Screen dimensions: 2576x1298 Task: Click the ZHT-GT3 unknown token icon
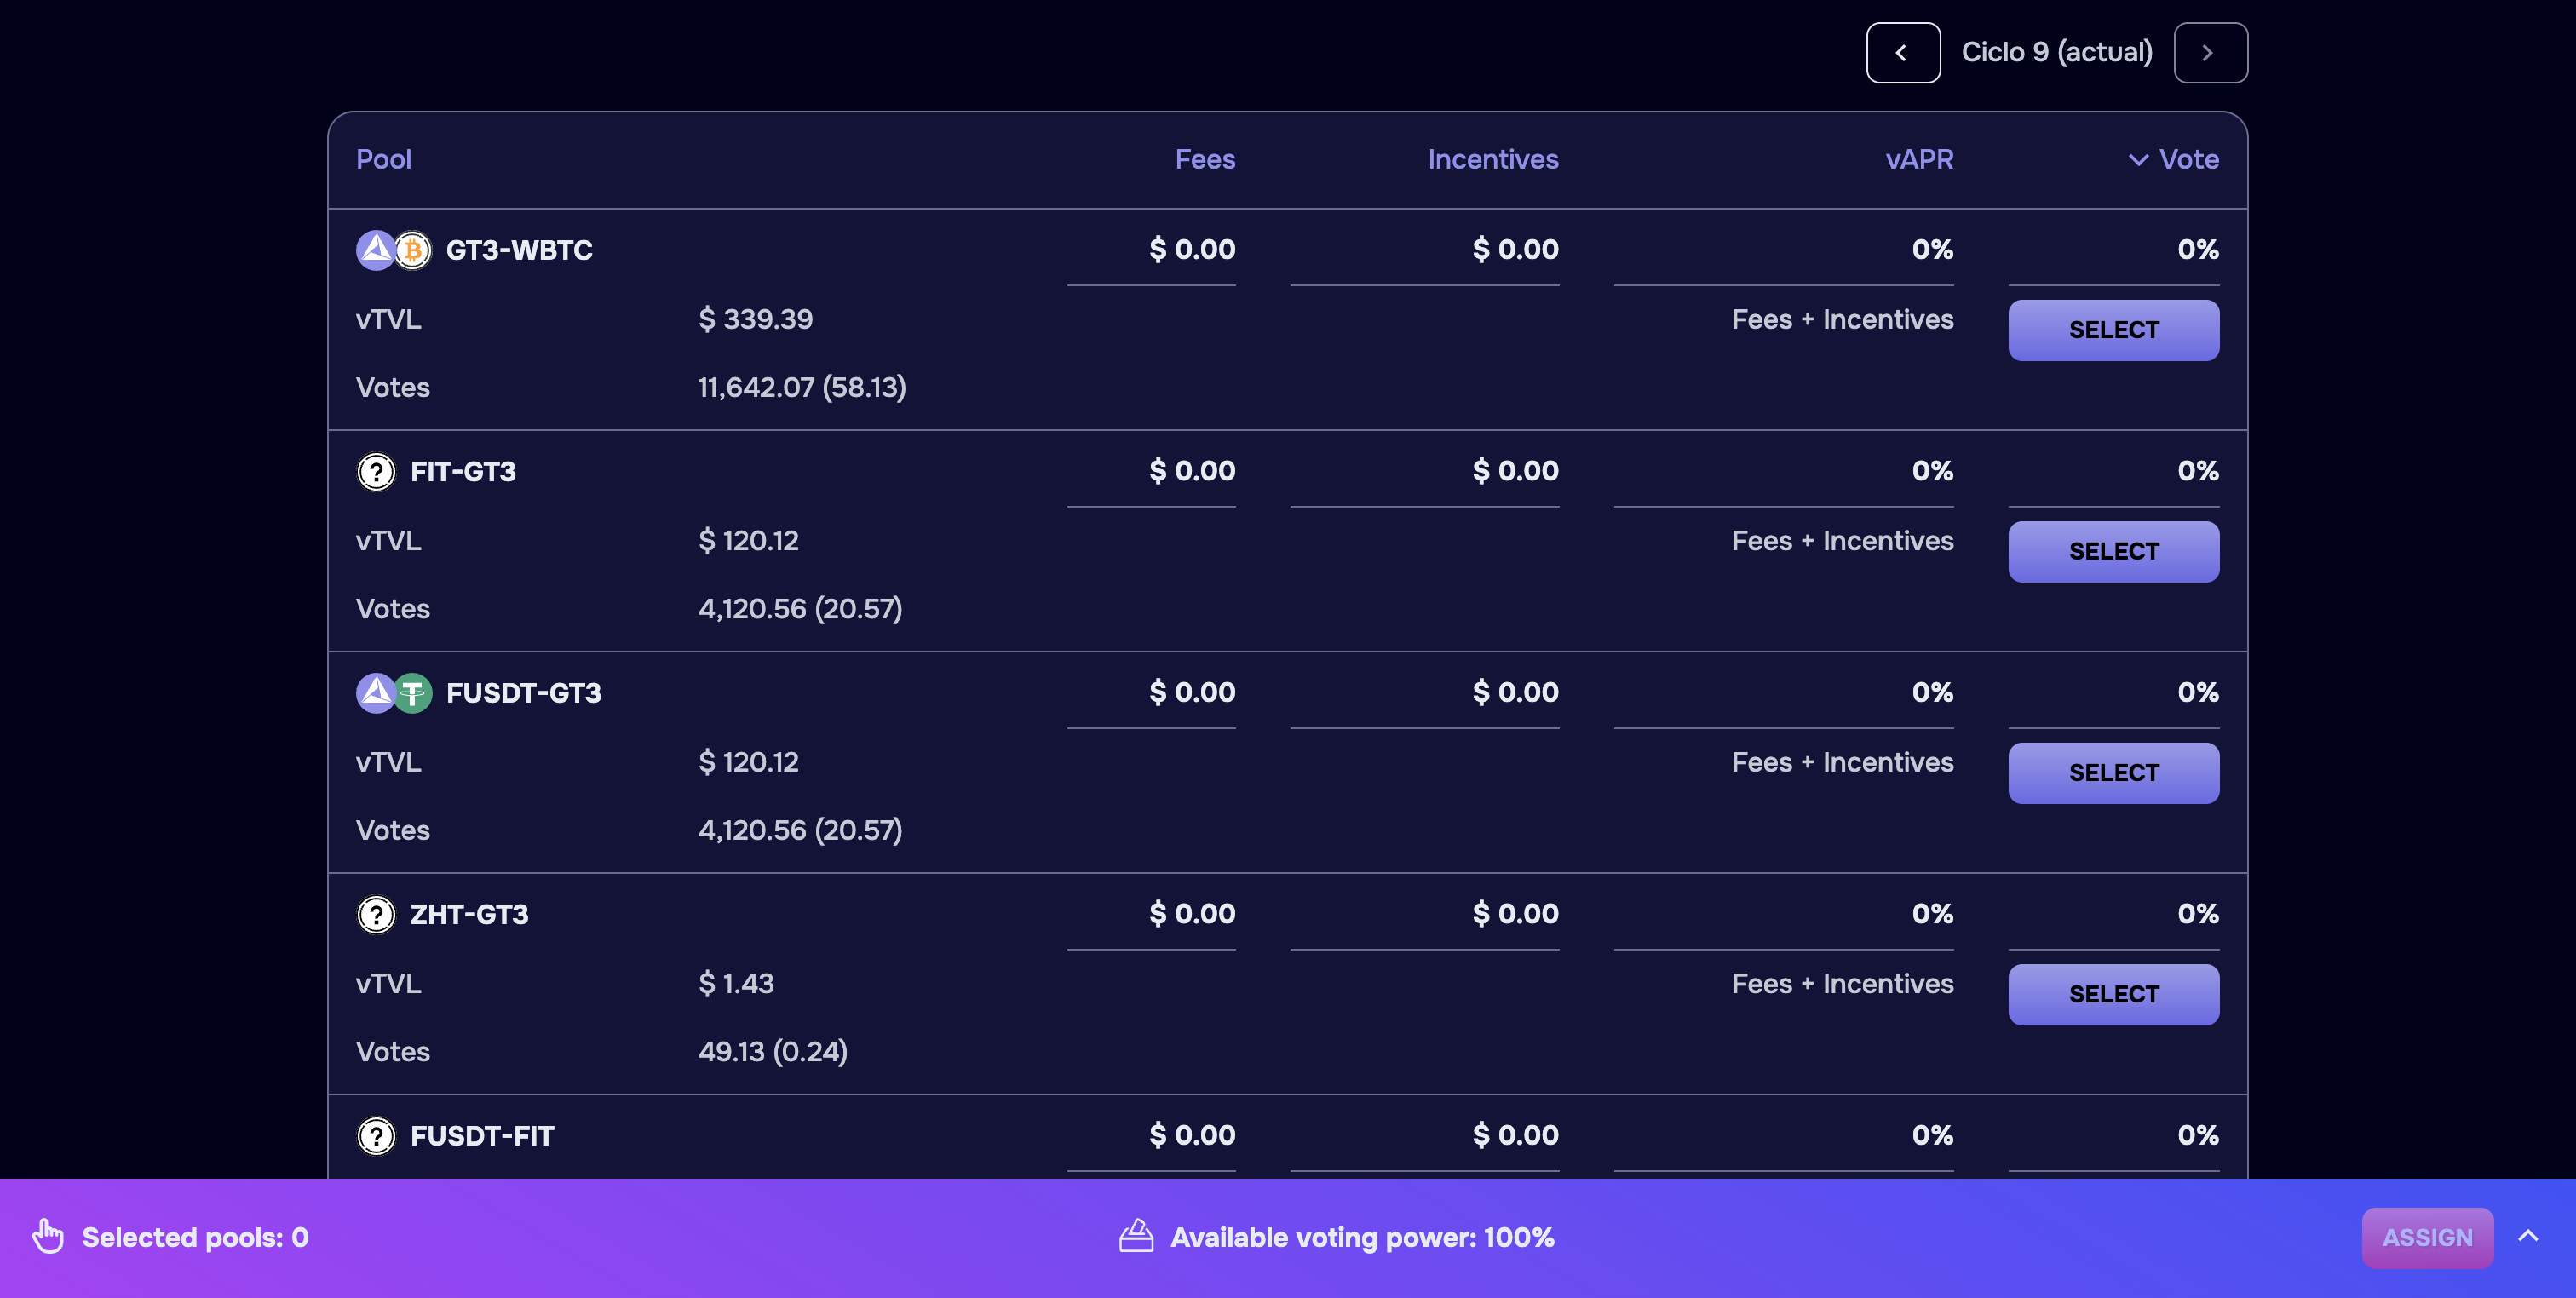pos(376,915)
